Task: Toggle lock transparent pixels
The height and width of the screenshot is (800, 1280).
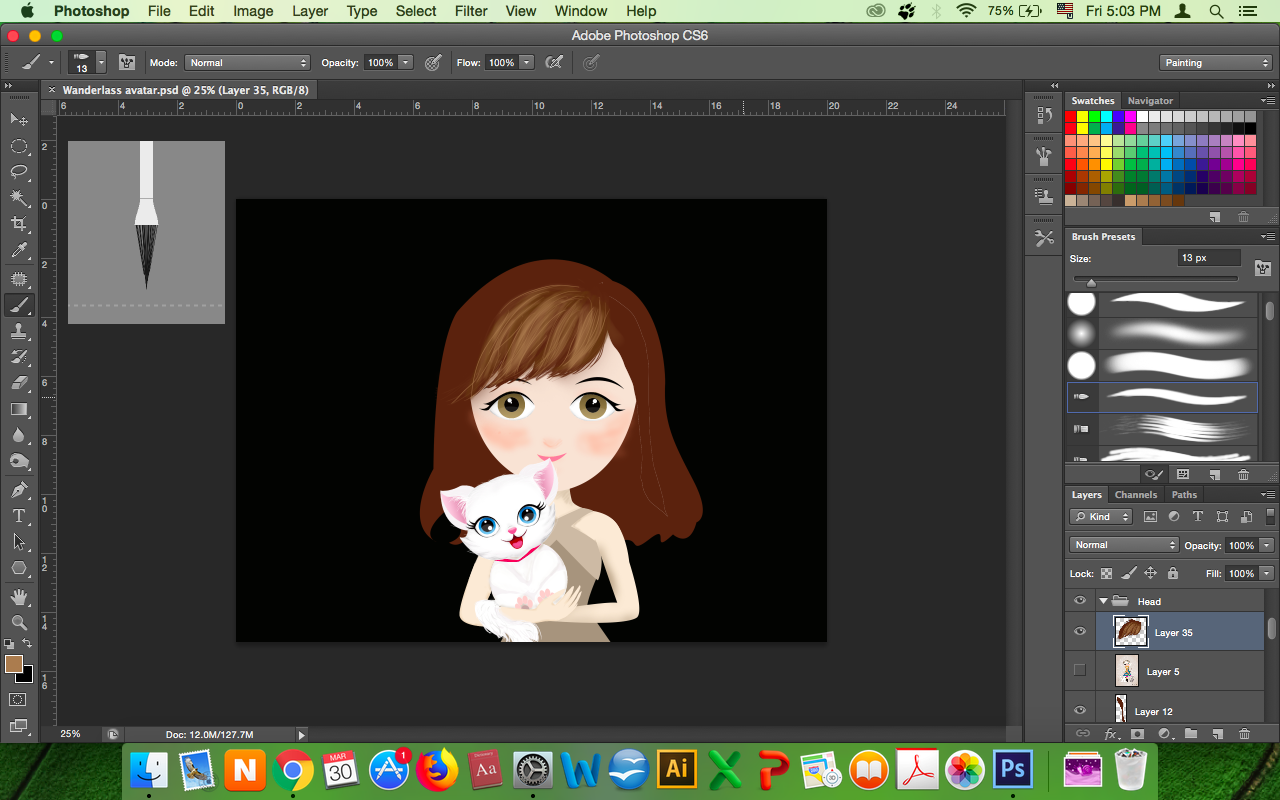Action: click(x=1106, y=574)
